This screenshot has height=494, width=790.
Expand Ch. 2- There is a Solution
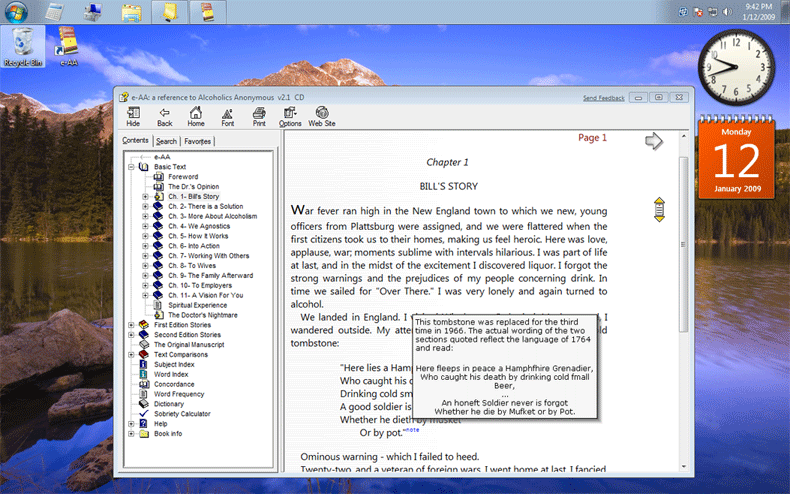[145, 206]
